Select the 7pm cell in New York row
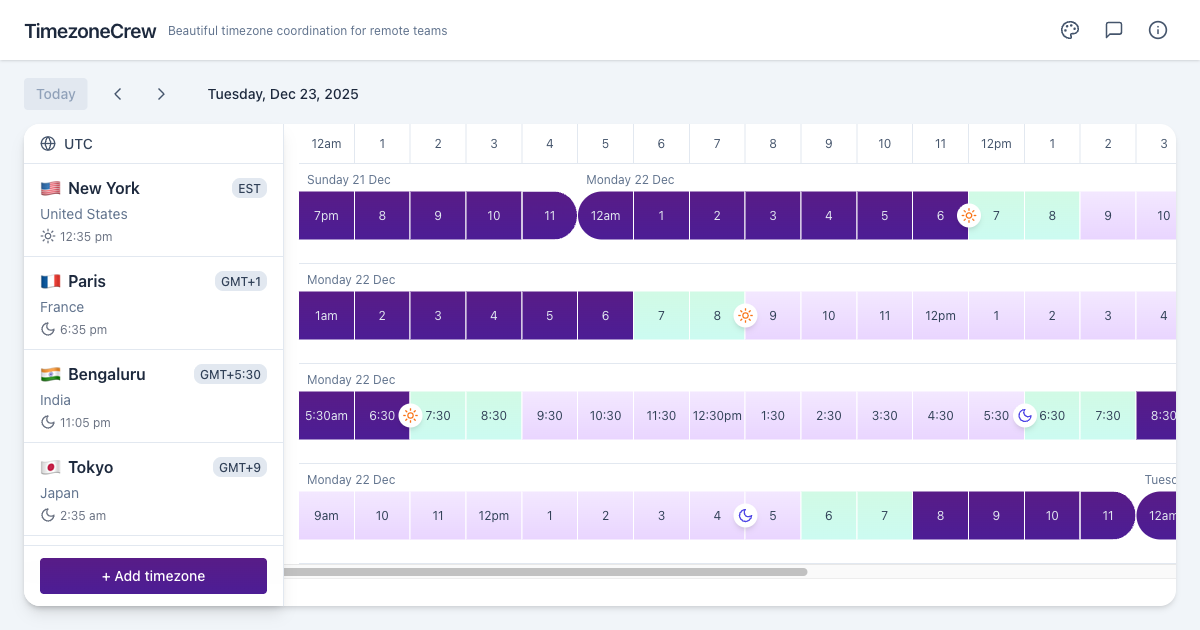Image resolution: width=1200 pixels, height=630 pixels. click(x=326, y=215)
